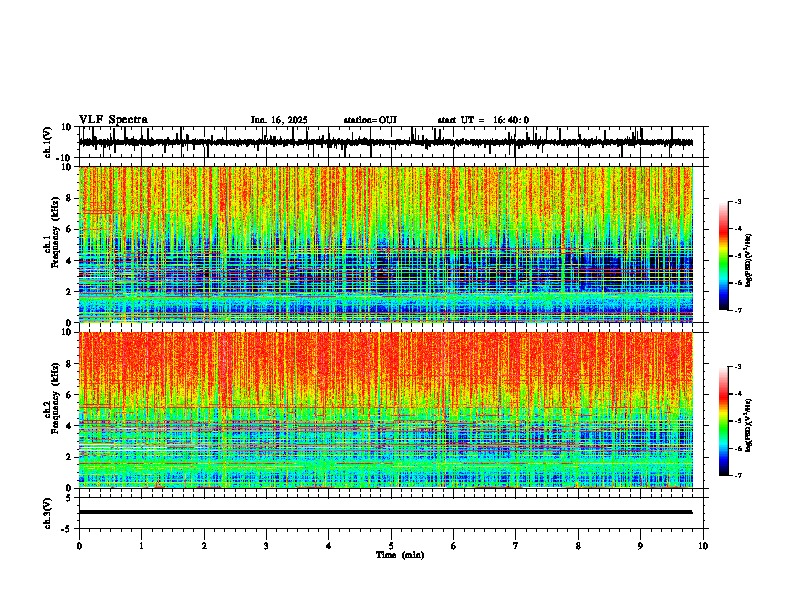Click the "6" kHz tick on ch.2 spectrogram
This screenshot has width=792, height=612.
(x=69, y=394)
